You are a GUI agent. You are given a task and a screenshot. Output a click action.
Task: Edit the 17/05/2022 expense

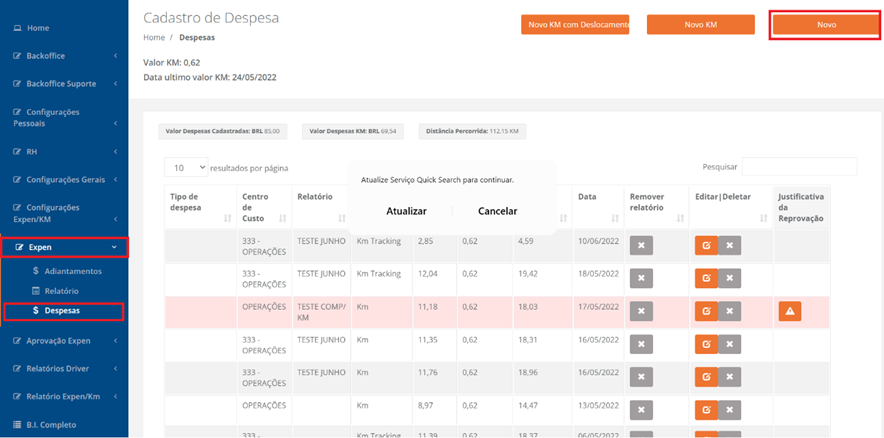click(x=706, y=311)
